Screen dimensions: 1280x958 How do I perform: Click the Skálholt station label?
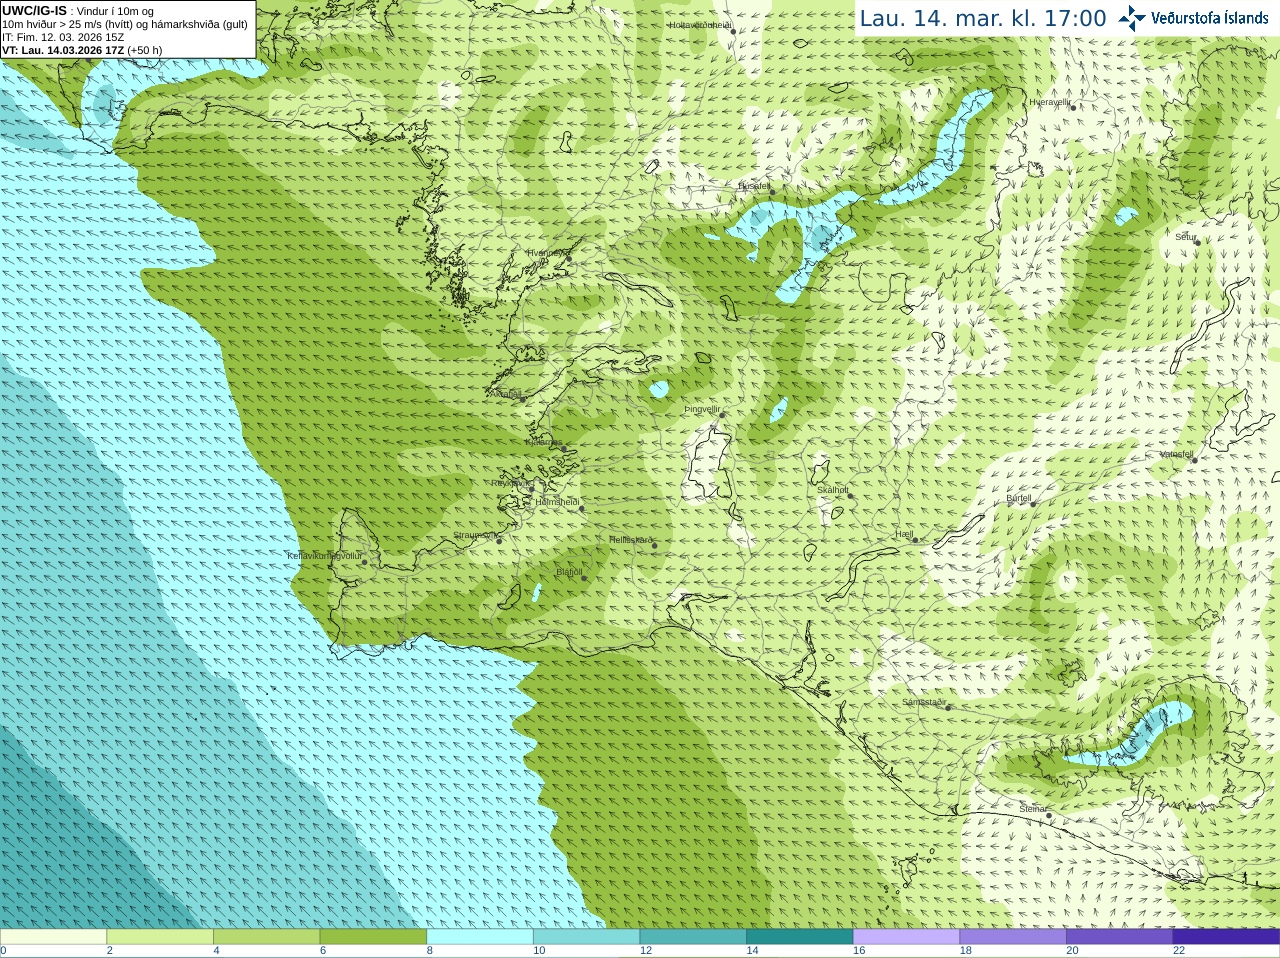coord(833,490)
